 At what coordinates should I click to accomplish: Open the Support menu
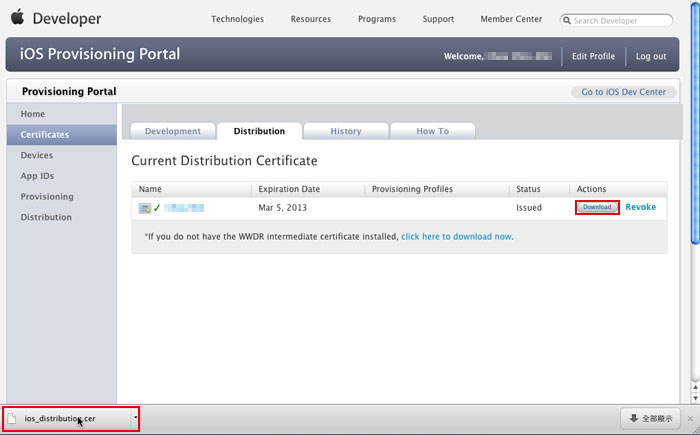pos(438,19)
